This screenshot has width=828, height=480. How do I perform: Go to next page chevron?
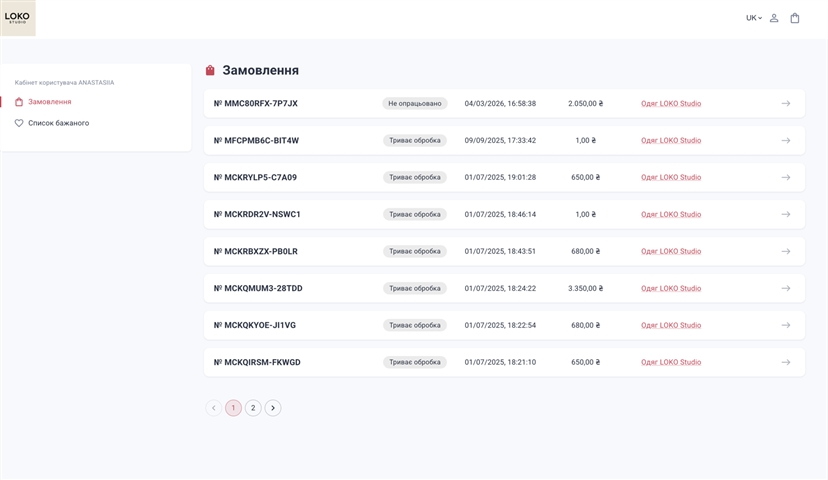point(273,408)
